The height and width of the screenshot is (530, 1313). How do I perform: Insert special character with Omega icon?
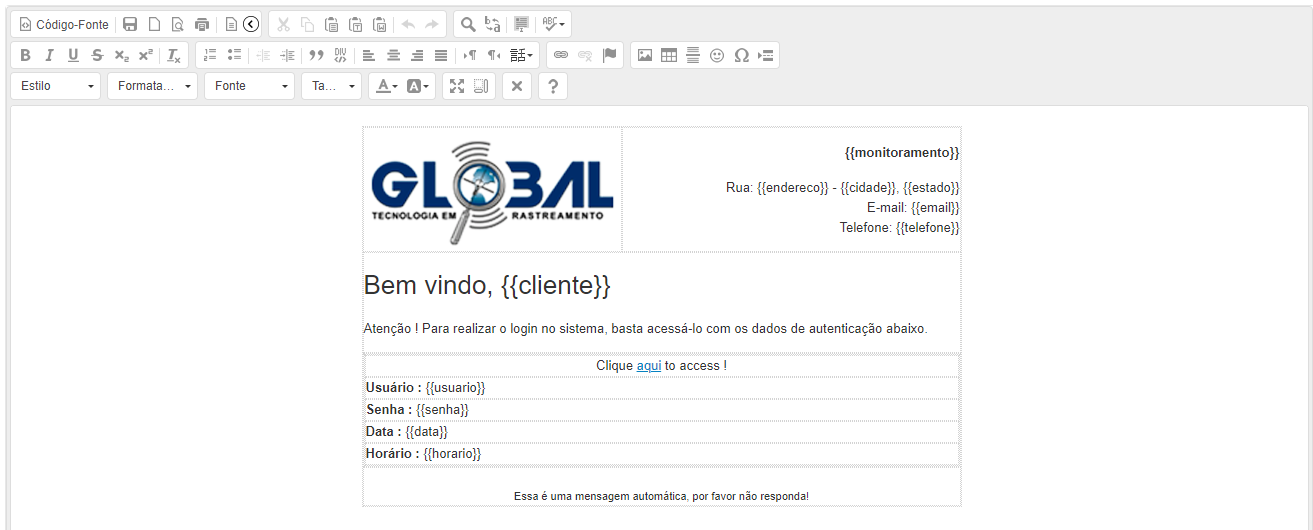click(x=741, y=55)
